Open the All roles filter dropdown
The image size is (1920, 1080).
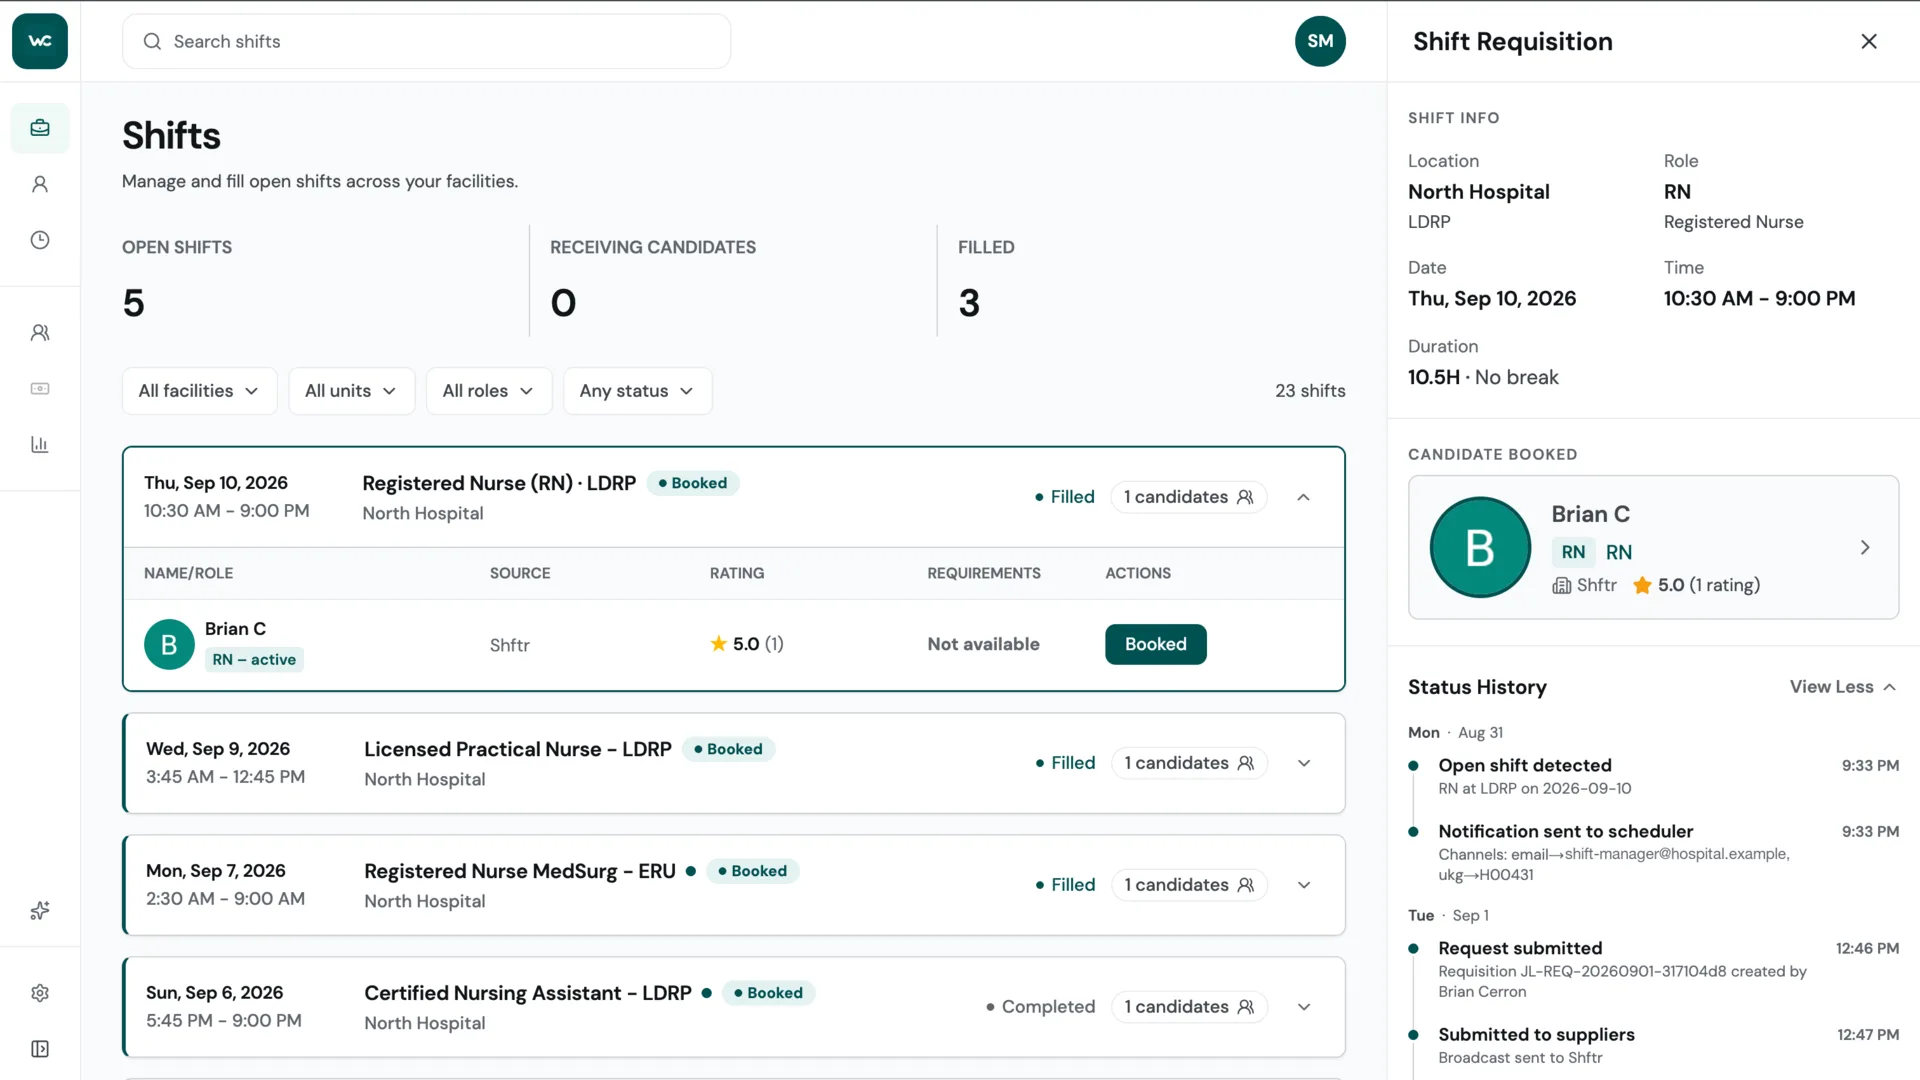[x=489, y=391]
